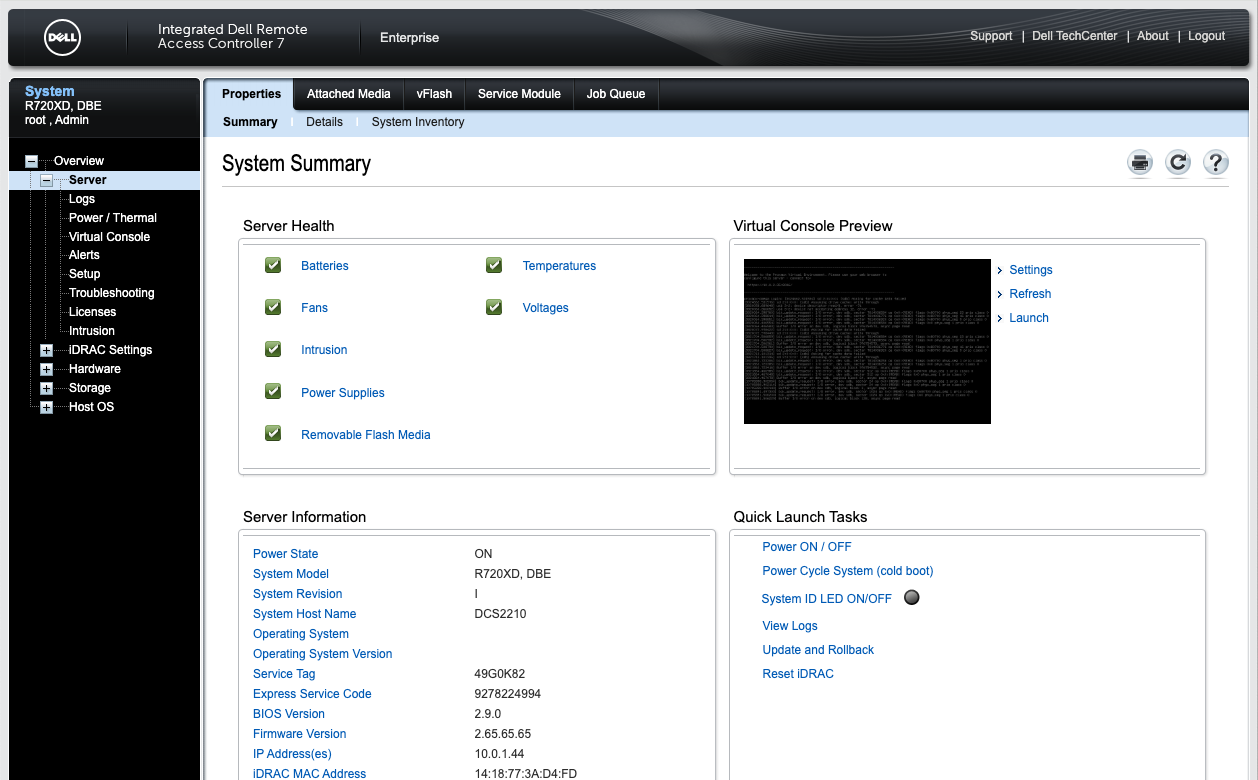Click the System ID LED status indicator
The width and height of the screenshot is (1258, 780).
911,596
